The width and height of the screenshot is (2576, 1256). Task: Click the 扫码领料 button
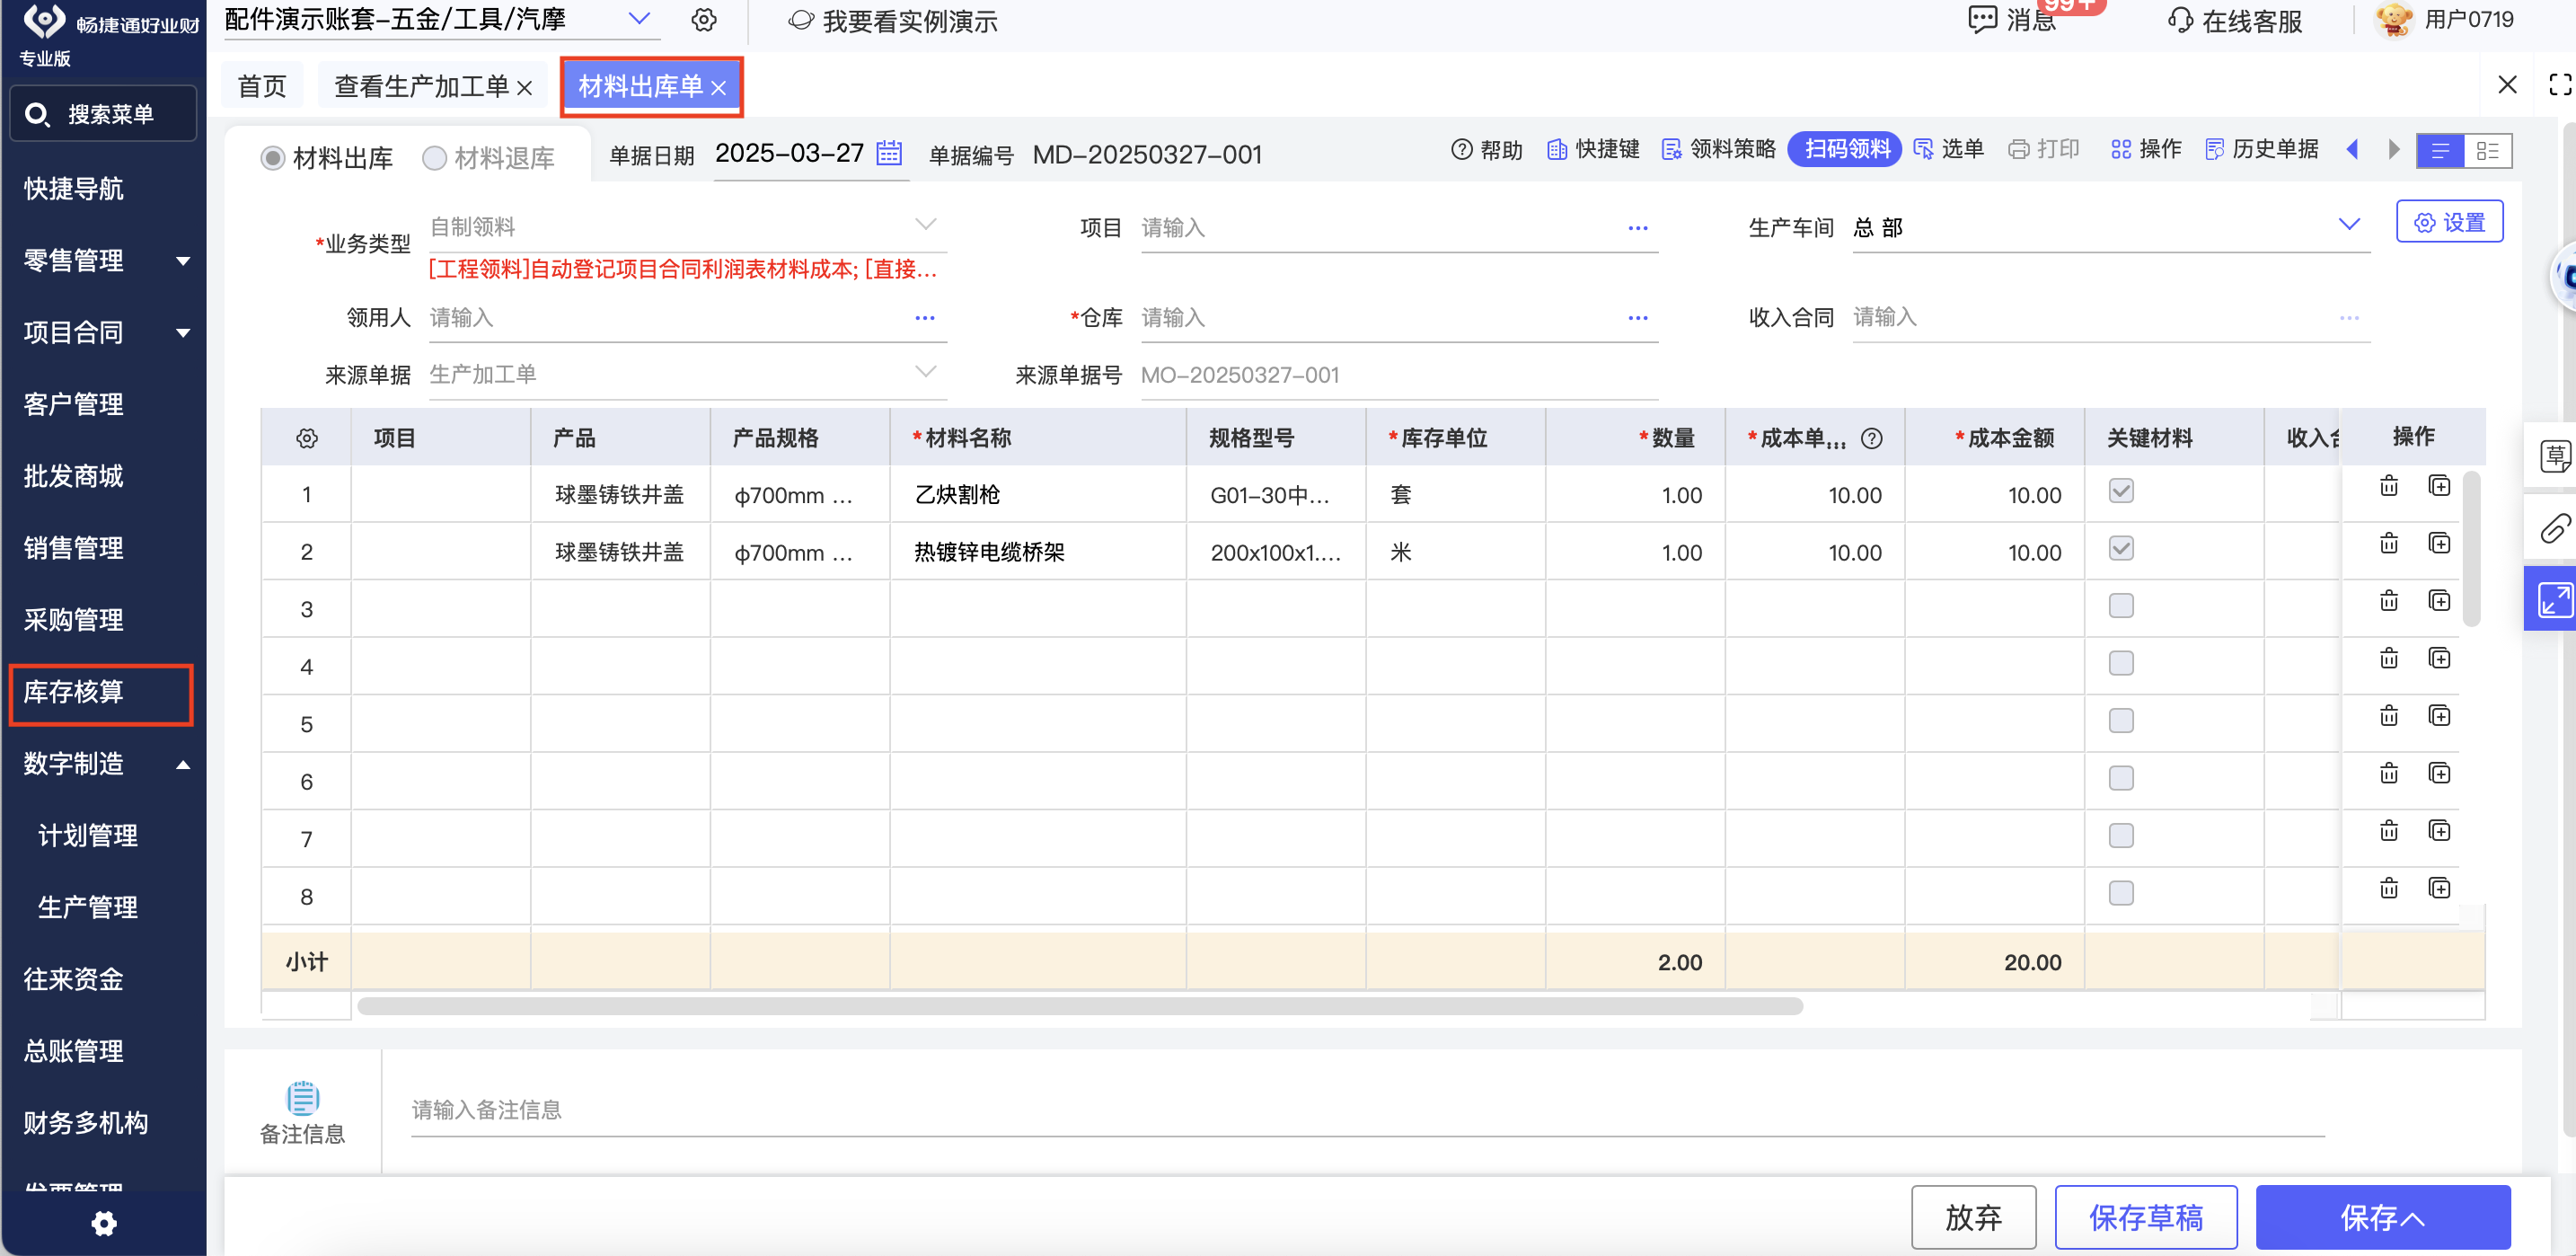pos(1845,150)
